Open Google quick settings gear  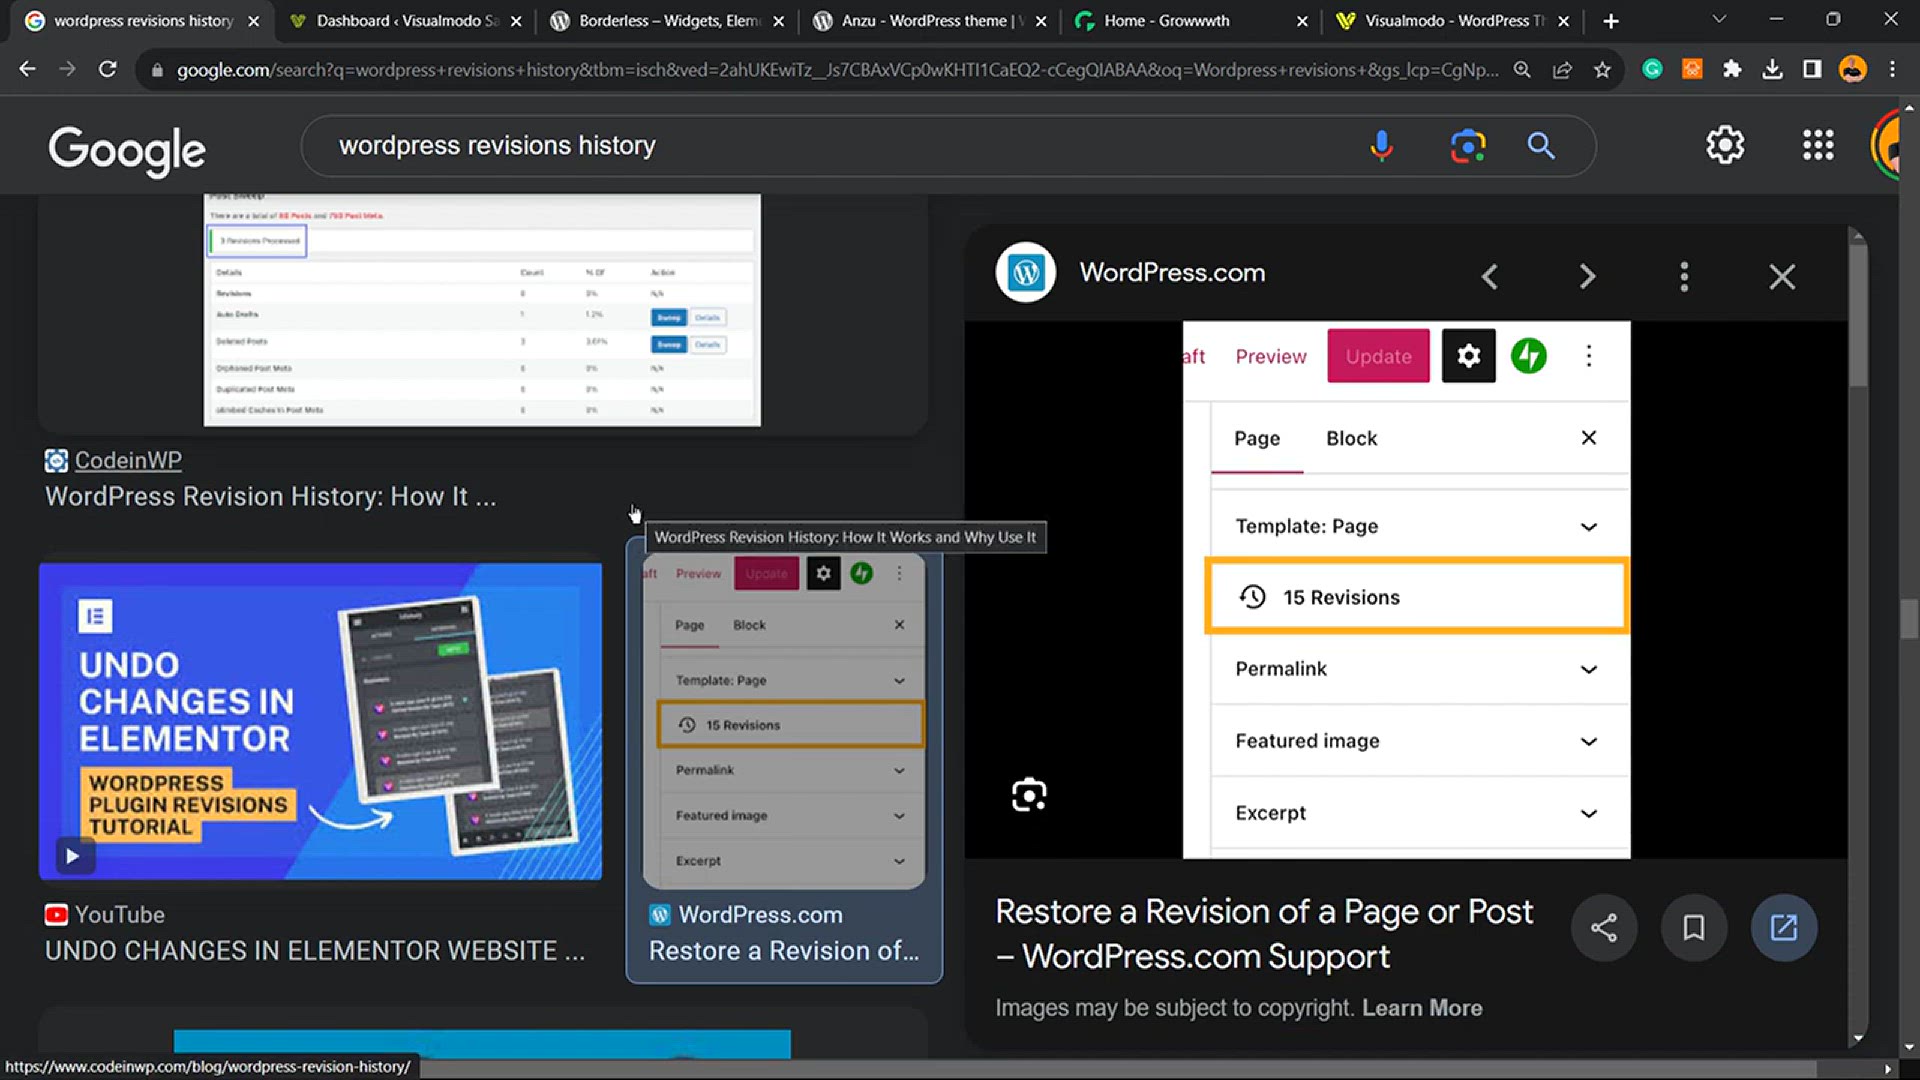(1725, 146)
